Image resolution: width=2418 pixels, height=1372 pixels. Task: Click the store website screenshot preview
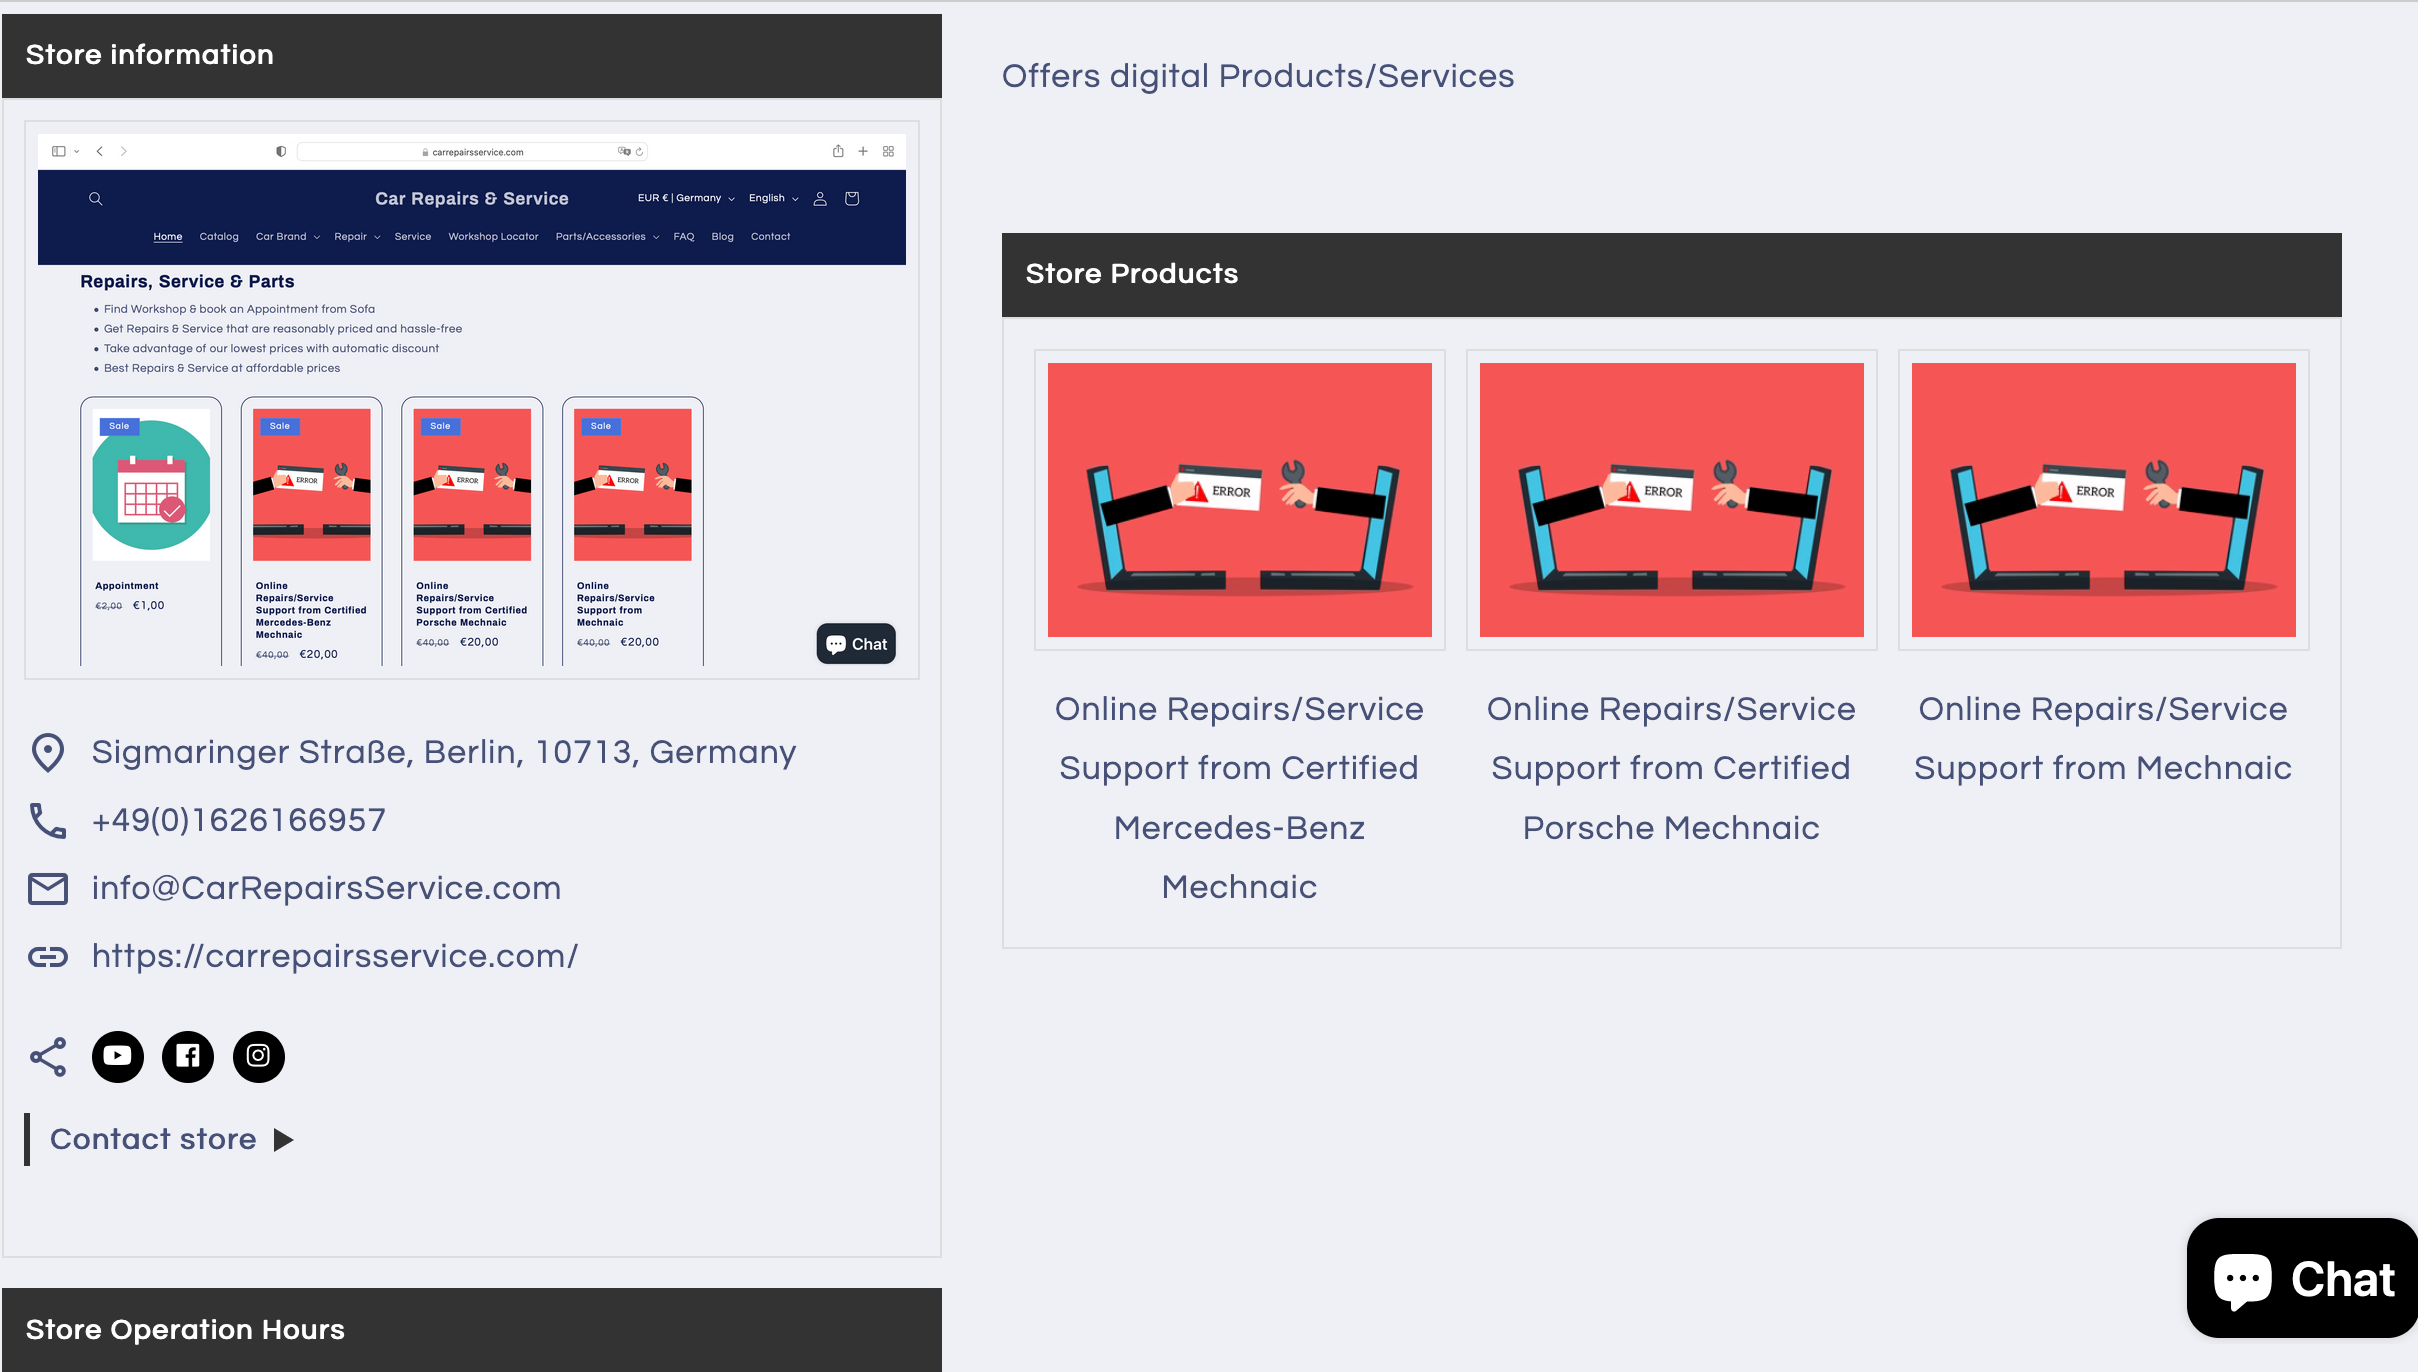point(471,400)
